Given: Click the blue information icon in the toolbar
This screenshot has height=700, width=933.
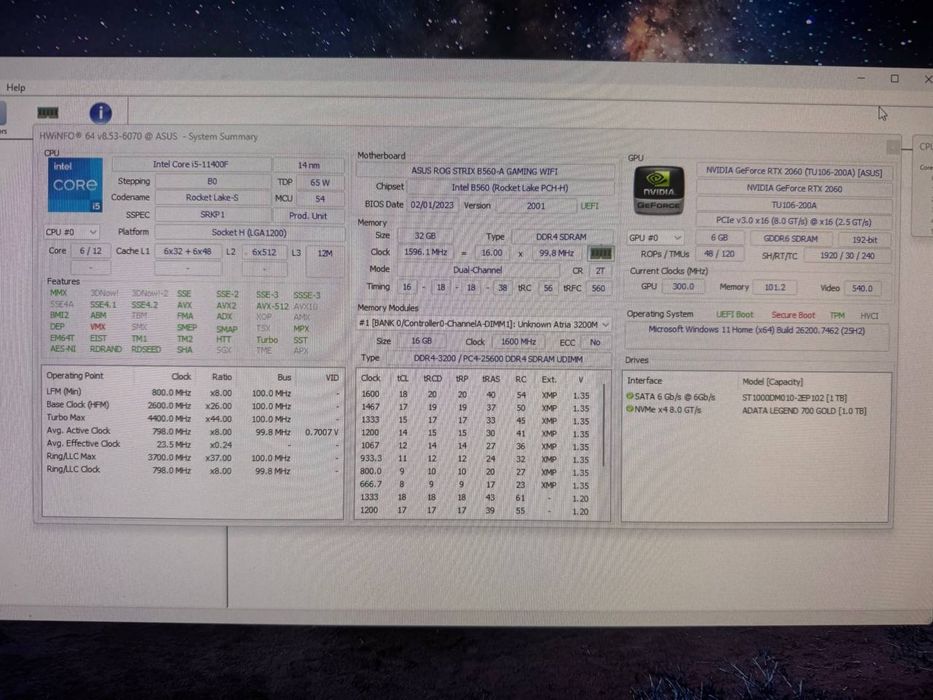Looking at the screenshot, I should 101,112.
